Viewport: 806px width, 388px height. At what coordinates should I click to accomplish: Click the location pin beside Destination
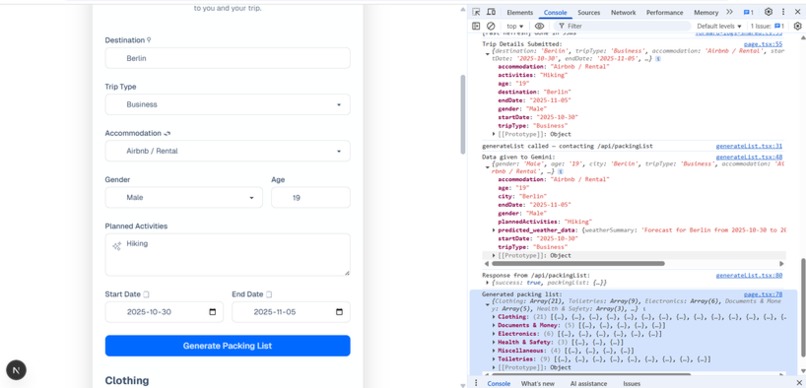tap(149, 40)
